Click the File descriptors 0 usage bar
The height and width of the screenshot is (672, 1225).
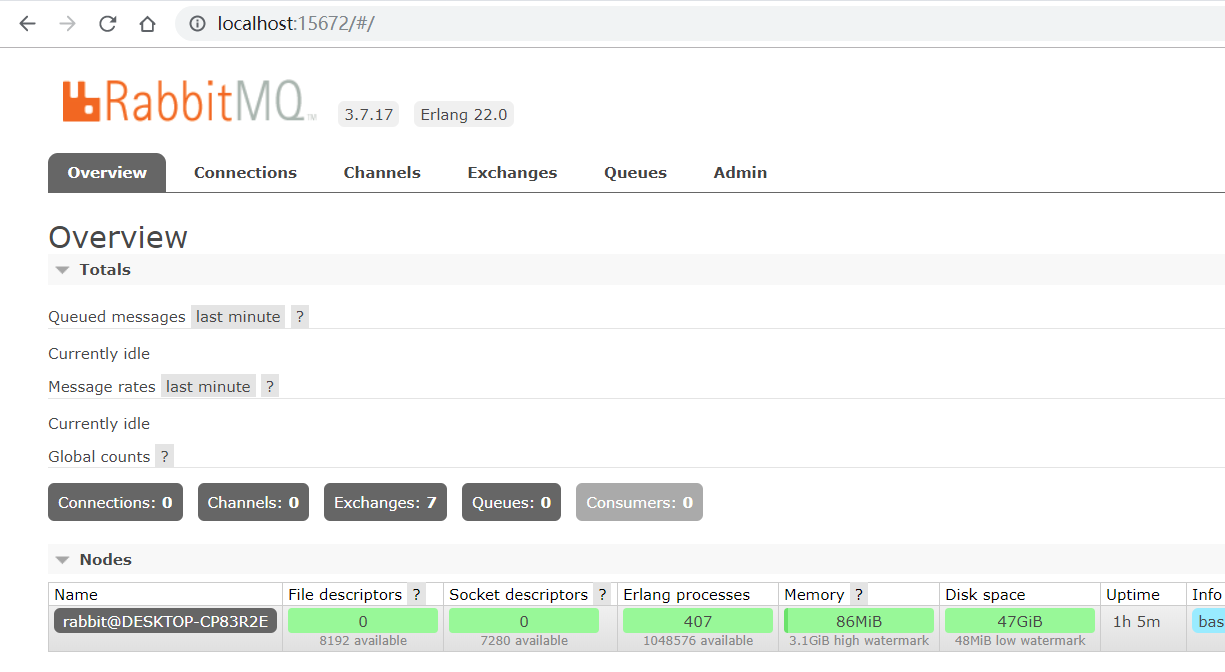pyautogui.click(x=363, y=621)
